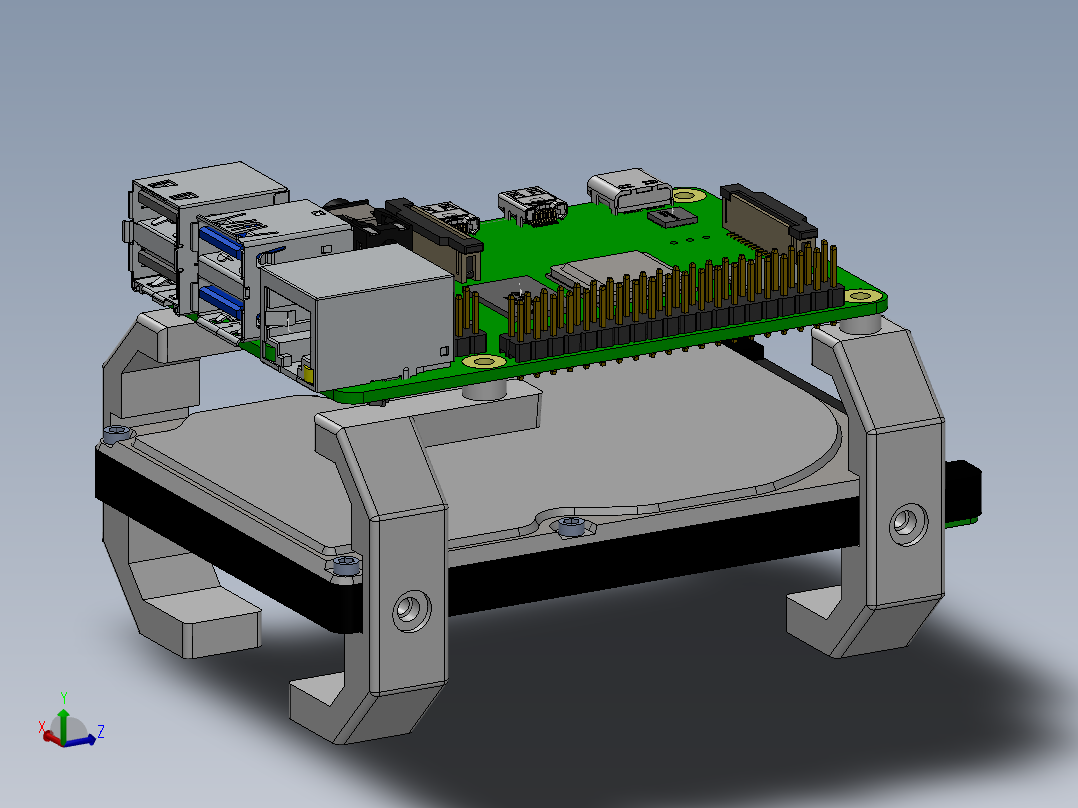Select the gold mounting hole beside the USB-C connector
1078x808 pixels.
(x=688, y=195)
